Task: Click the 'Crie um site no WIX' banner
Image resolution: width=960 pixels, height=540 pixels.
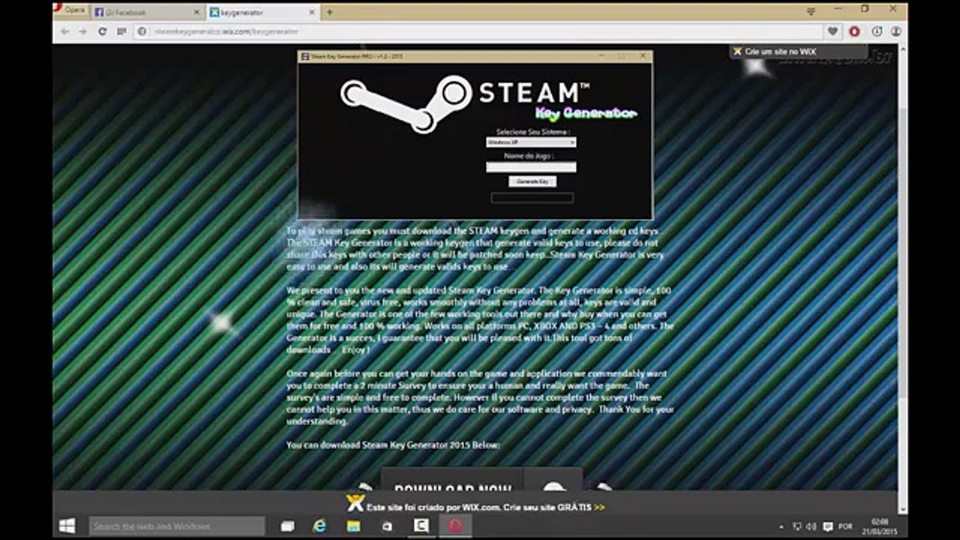Action: 798,51
